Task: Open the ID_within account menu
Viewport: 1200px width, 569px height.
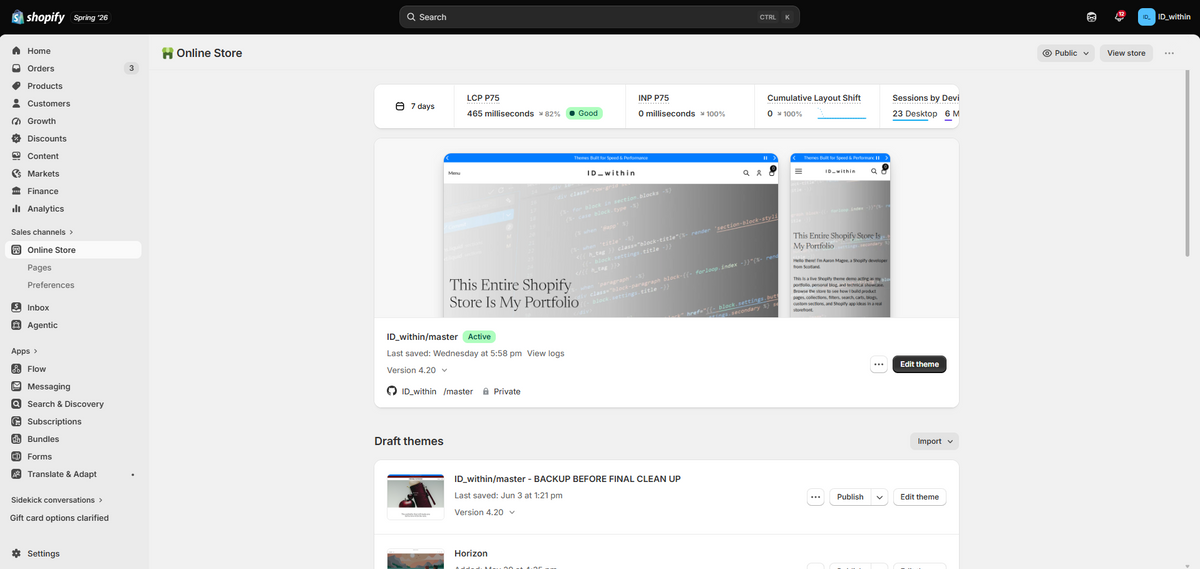Action: [1164, 17]
